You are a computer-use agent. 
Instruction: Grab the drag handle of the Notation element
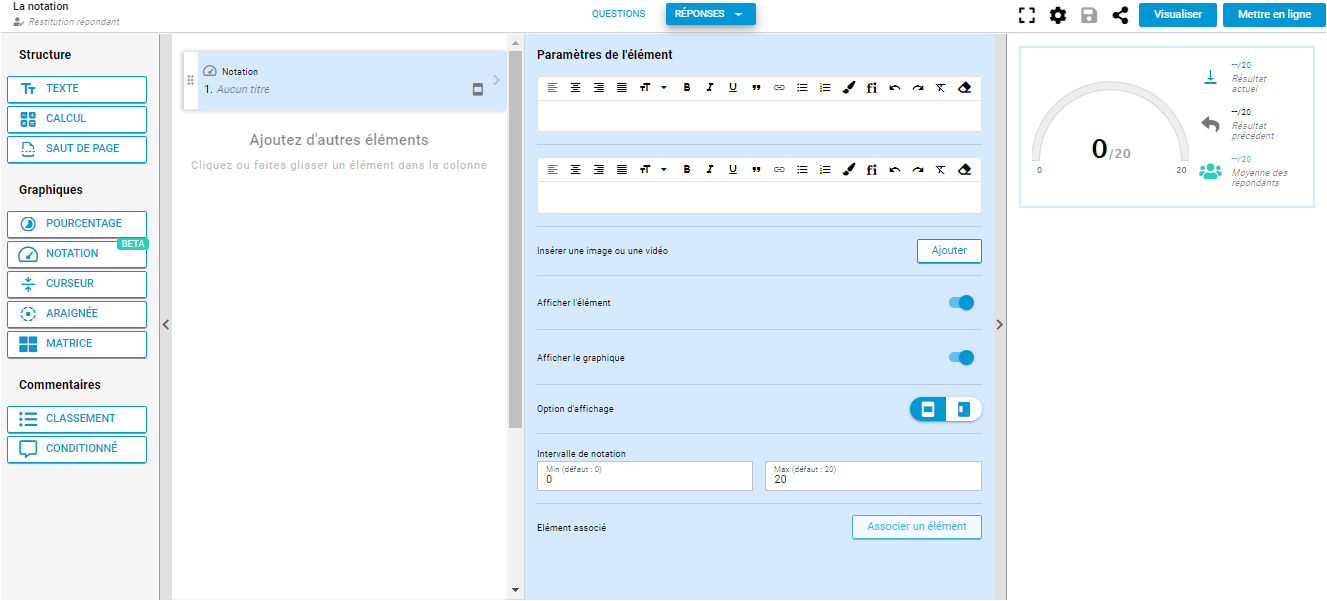(x=191, y=80)
